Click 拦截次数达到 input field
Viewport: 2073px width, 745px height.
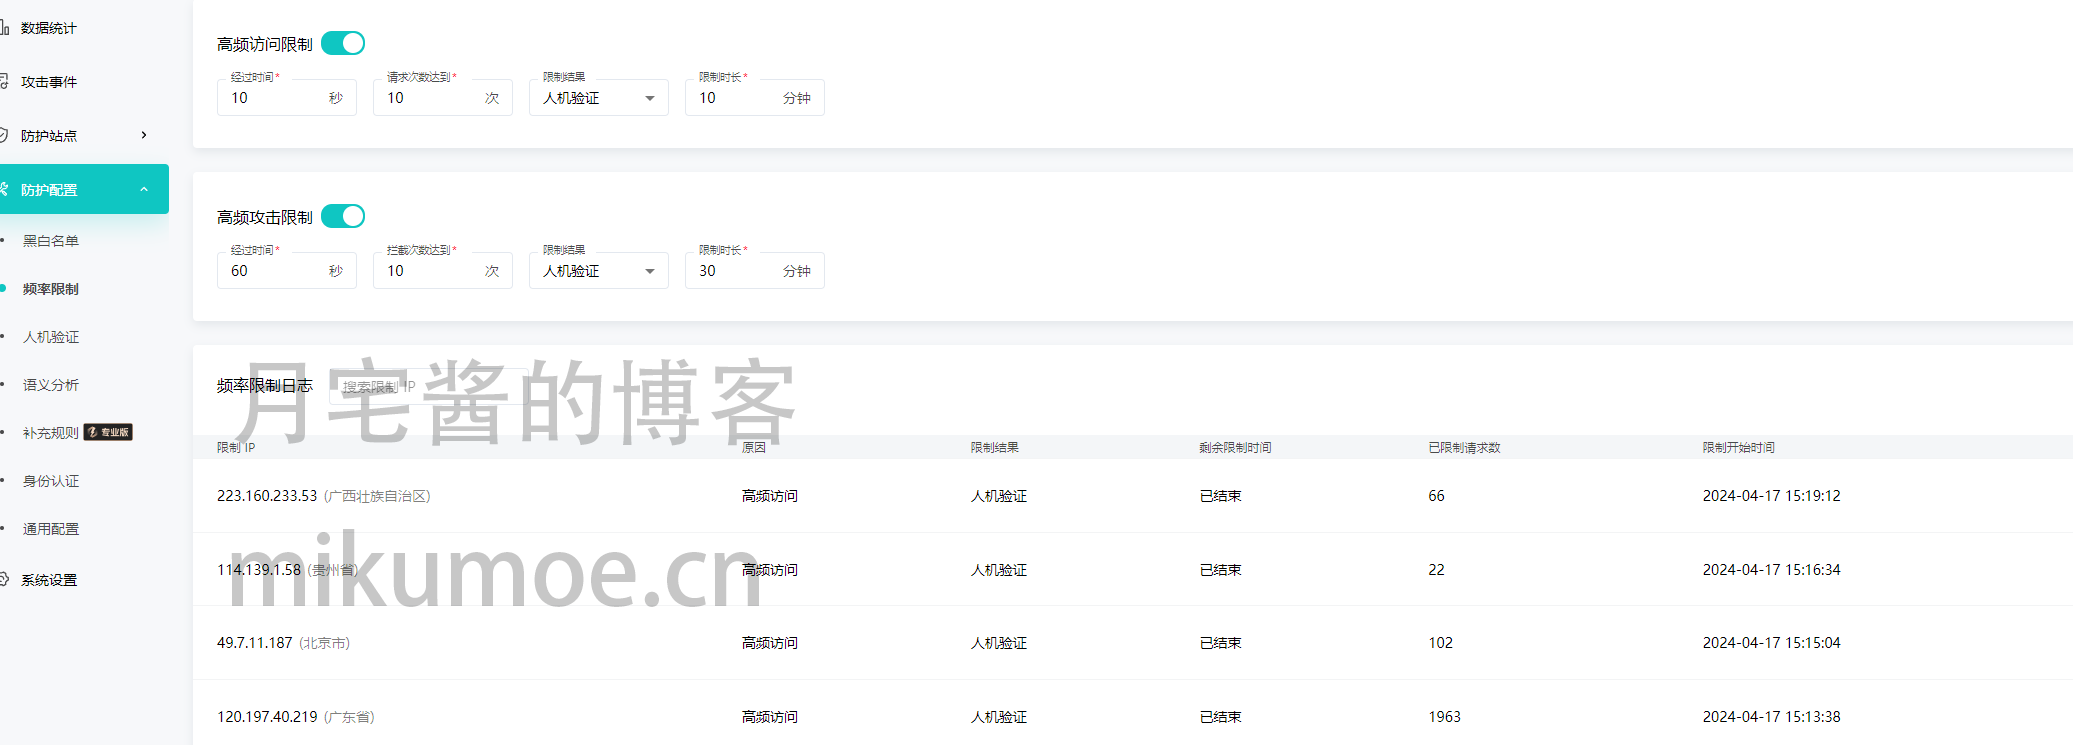pyautogui.click(x=442, y=271)
